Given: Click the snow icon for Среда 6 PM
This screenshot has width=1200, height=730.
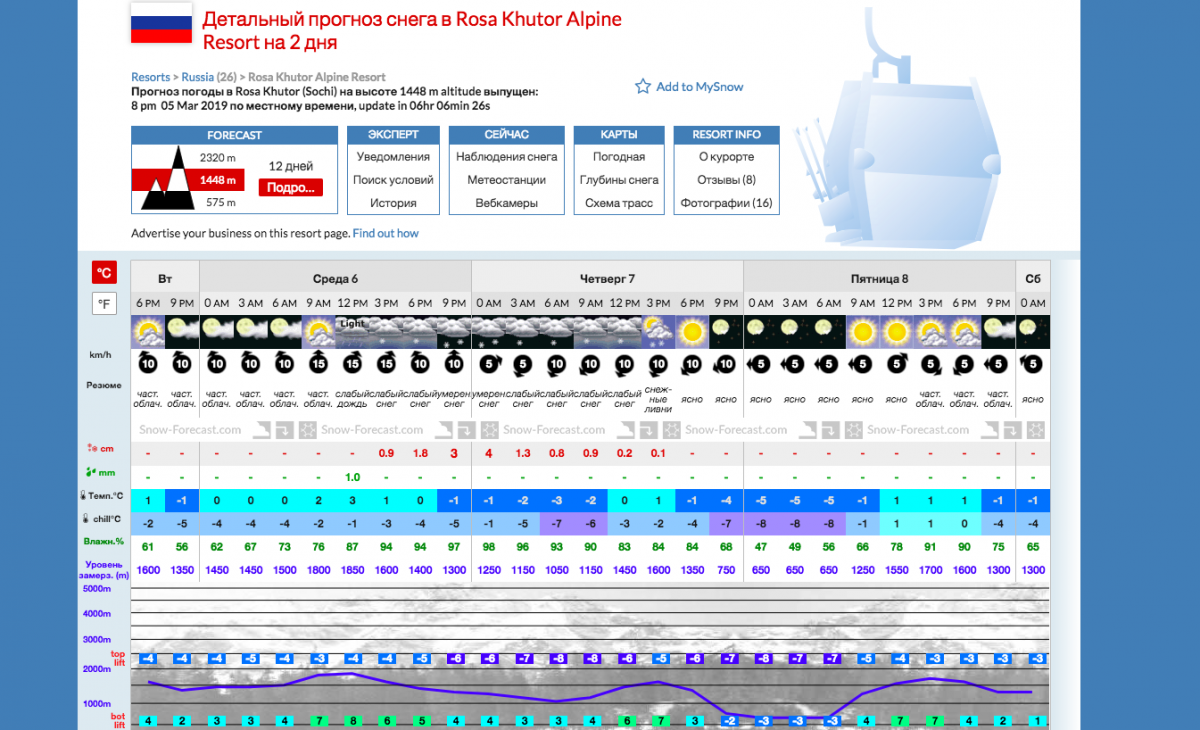Looking at the screenshot, I should (x=420, y=330).
